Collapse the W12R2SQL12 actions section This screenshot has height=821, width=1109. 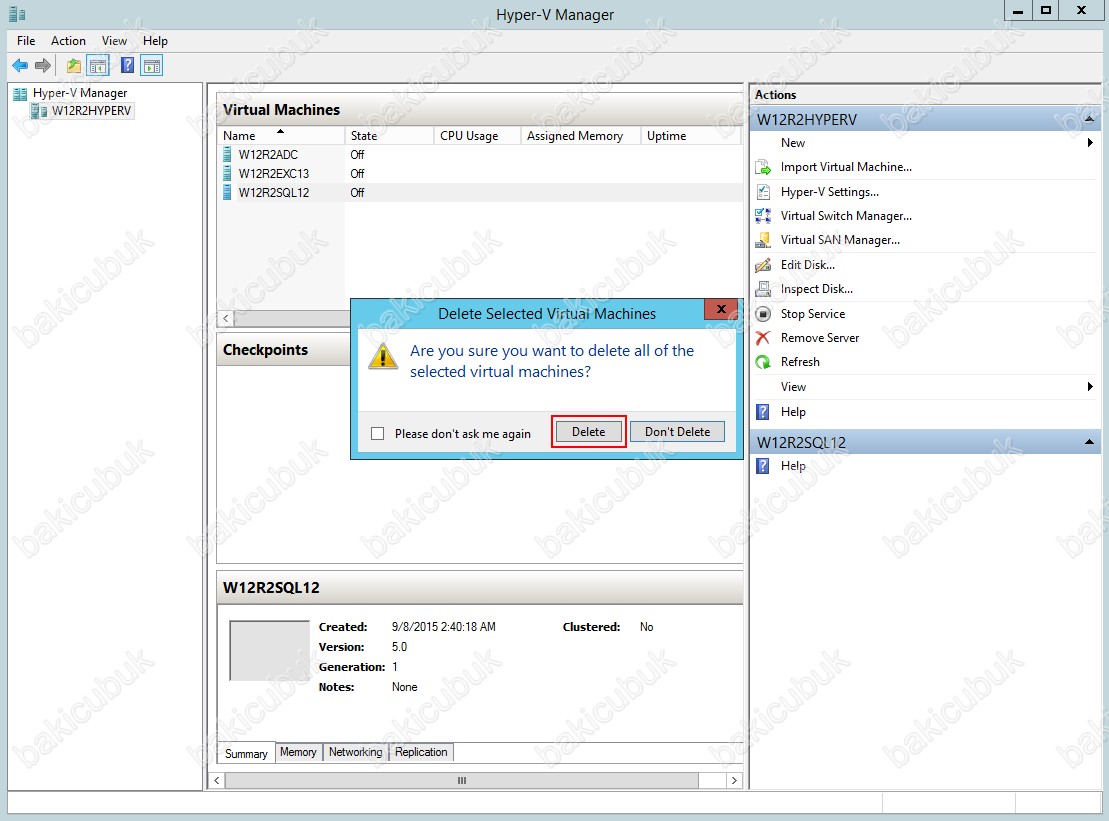click(1089, 442)
